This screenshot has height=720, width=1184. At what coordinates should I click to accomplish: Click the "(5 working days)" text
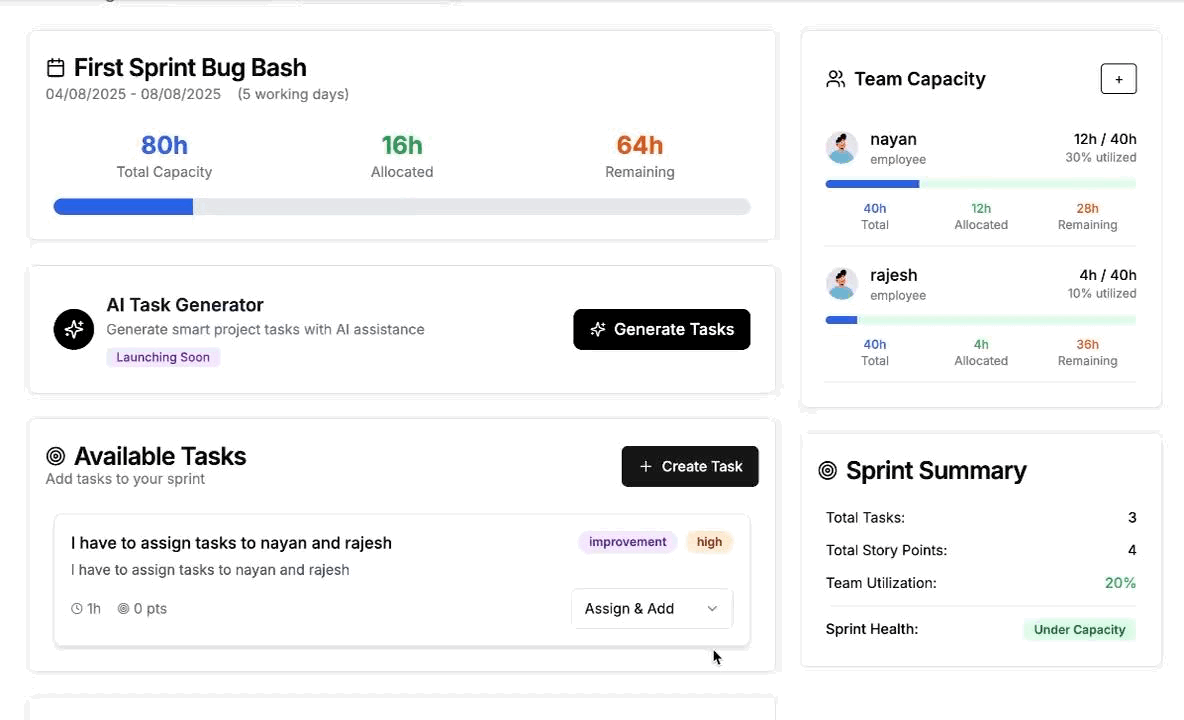click(x=293, y=94)
